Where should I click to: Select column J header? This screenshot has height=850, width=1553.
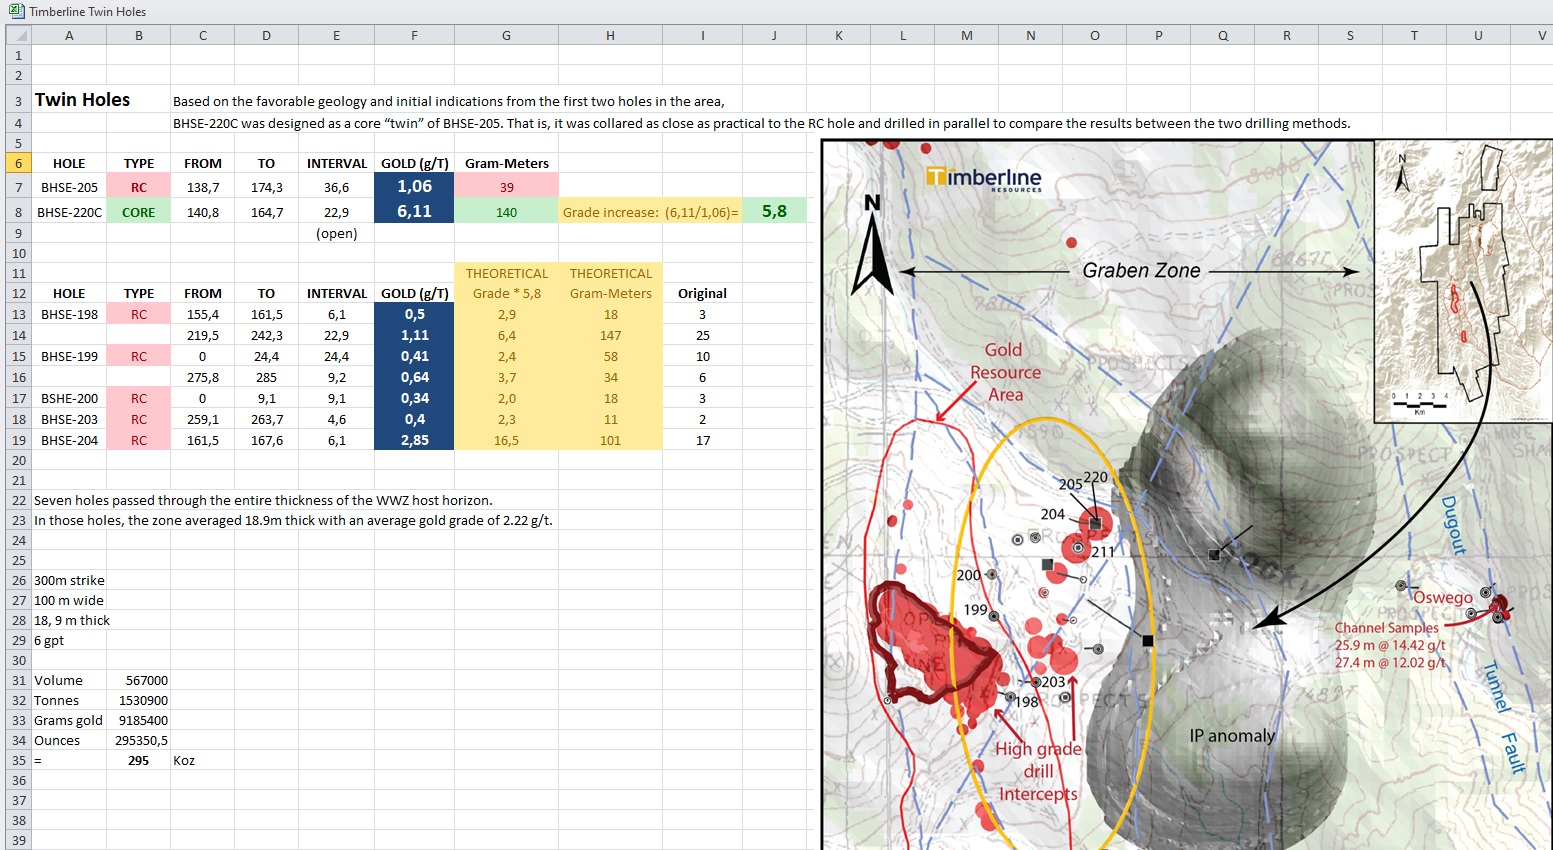[x=774, y=35]
